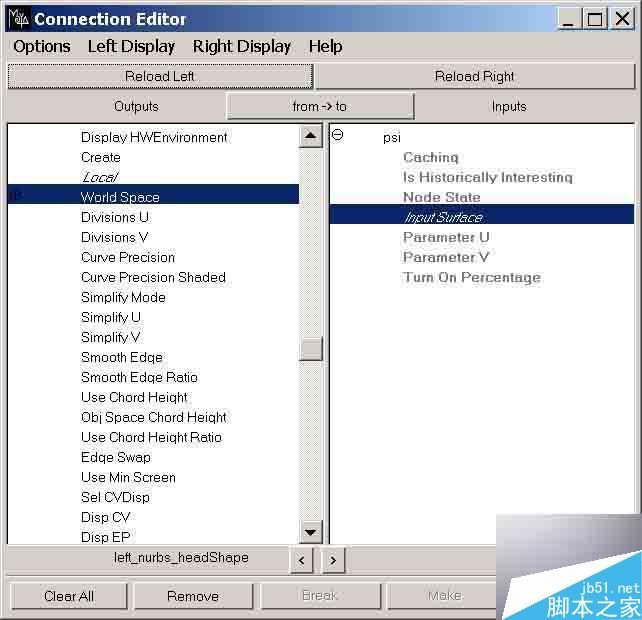The height and width of the screenshot is (620, 642).
Task: Close the Connection Editor window
Action: pos(622,19)
